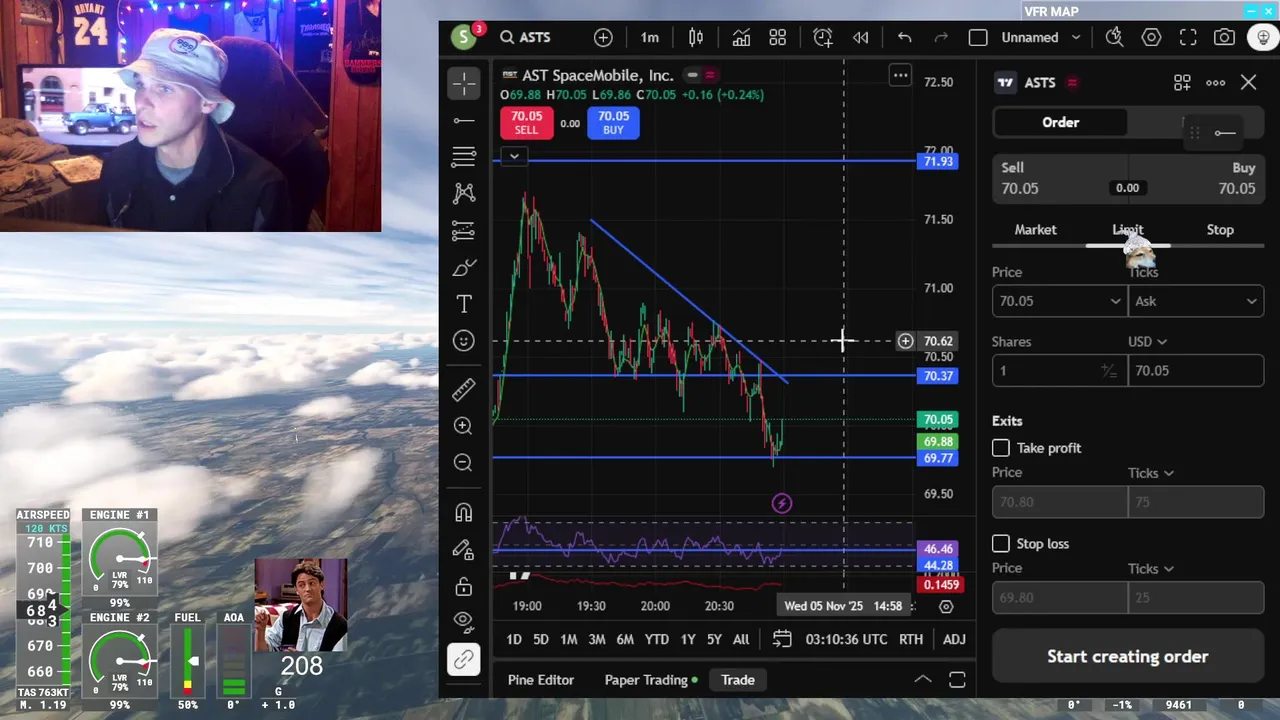Screen dimensions: 1280x720
Task: Select the 1D time range
Action: 513,639
